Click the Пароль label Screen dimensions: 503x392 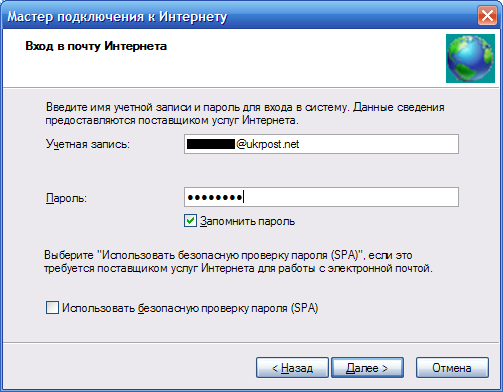coord(66,198)
